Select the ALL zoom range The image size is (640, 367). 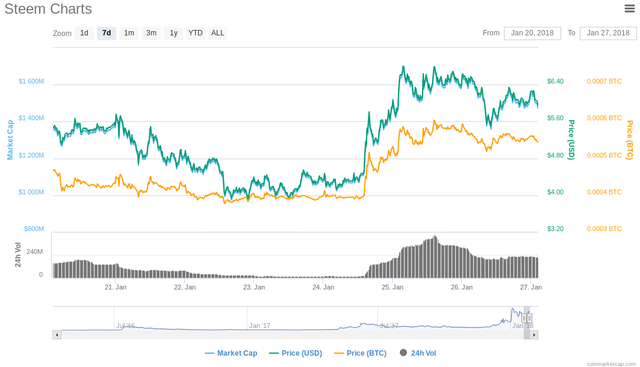[218, 33]
